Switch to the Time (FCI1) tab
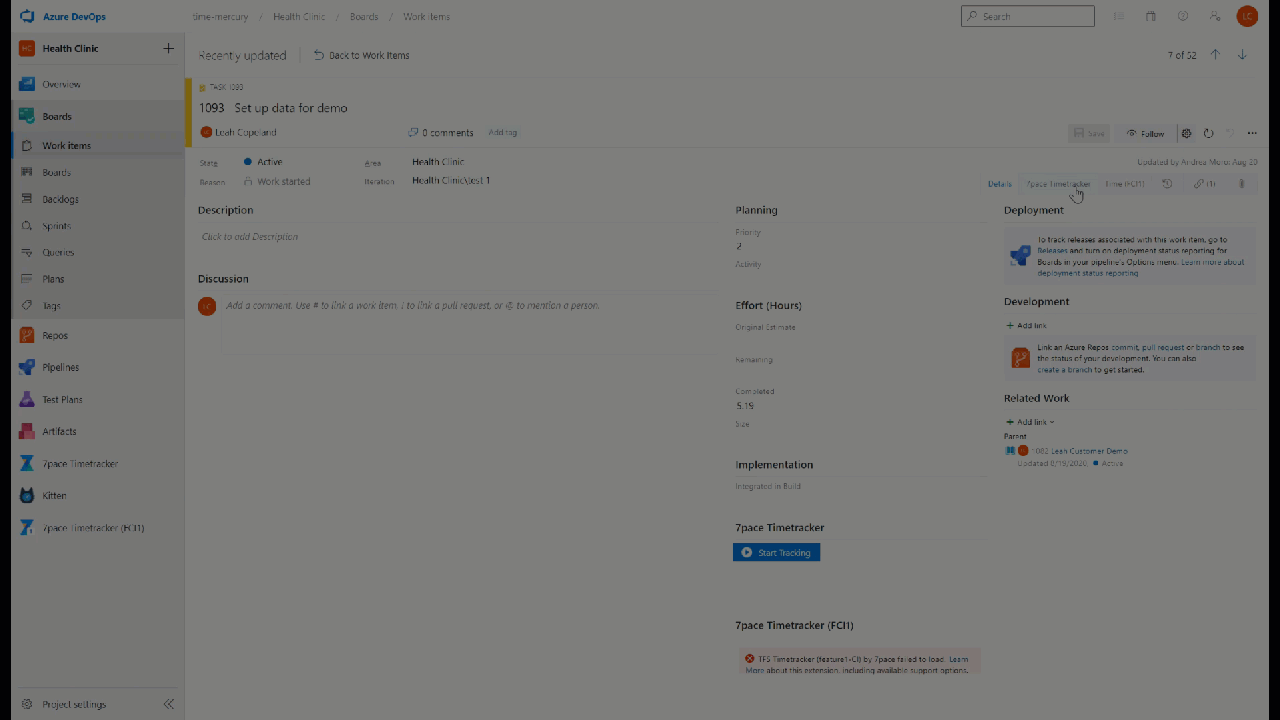This screenshot has height=720, width=1280. coord(1124,184)
